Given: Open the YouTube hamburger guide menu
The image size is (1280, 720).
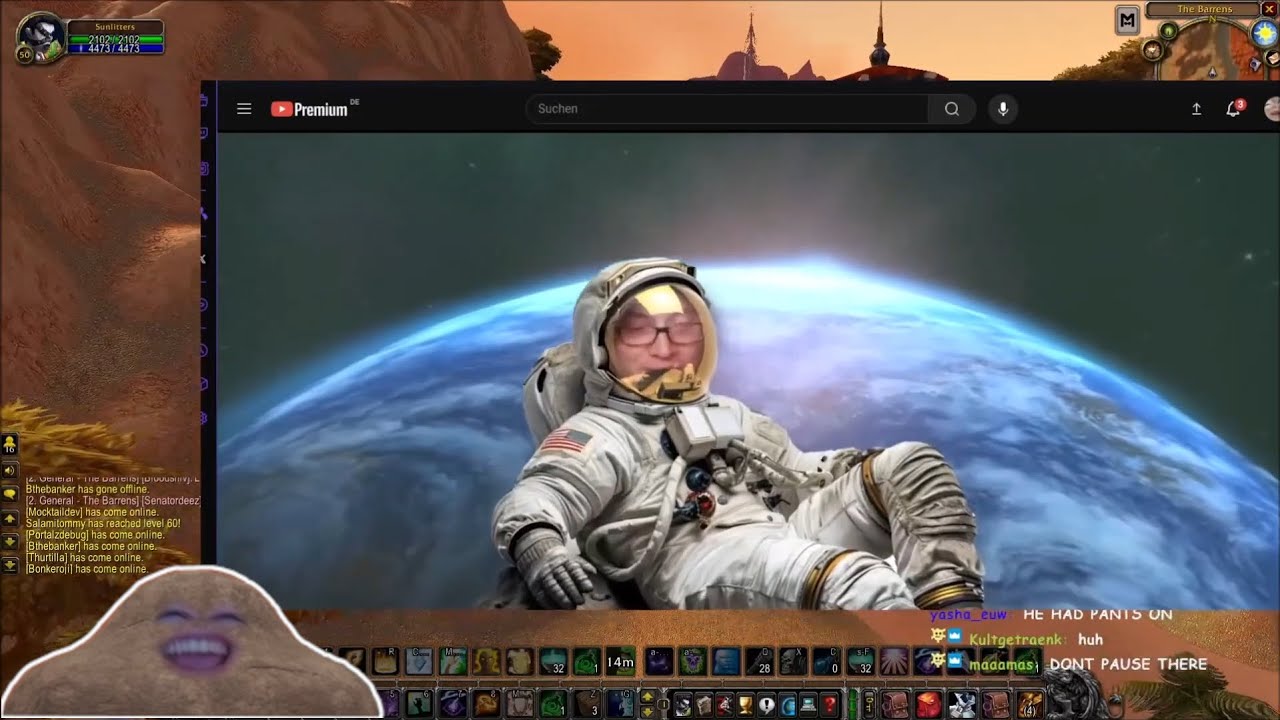Looking at the screenshot, I should pyautogui.click(x=244, y=109).
